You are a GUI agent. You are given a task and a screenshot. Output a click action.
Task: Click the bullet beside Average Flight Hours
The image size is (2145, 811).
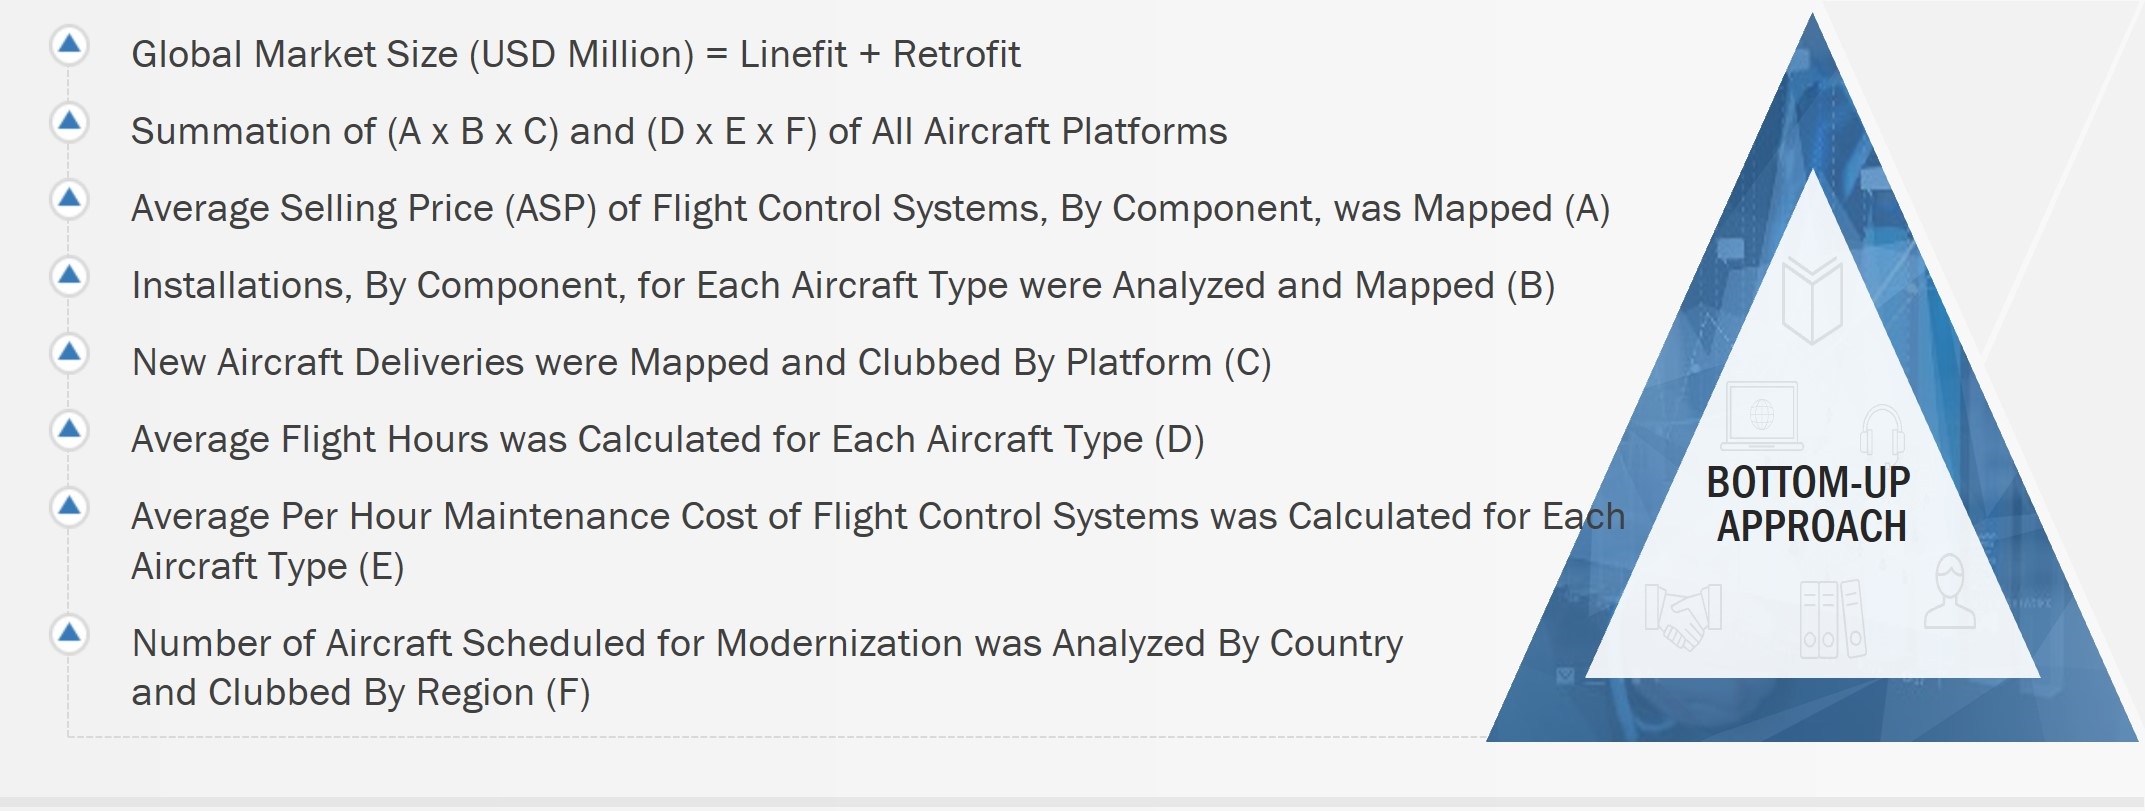(69, 430)
